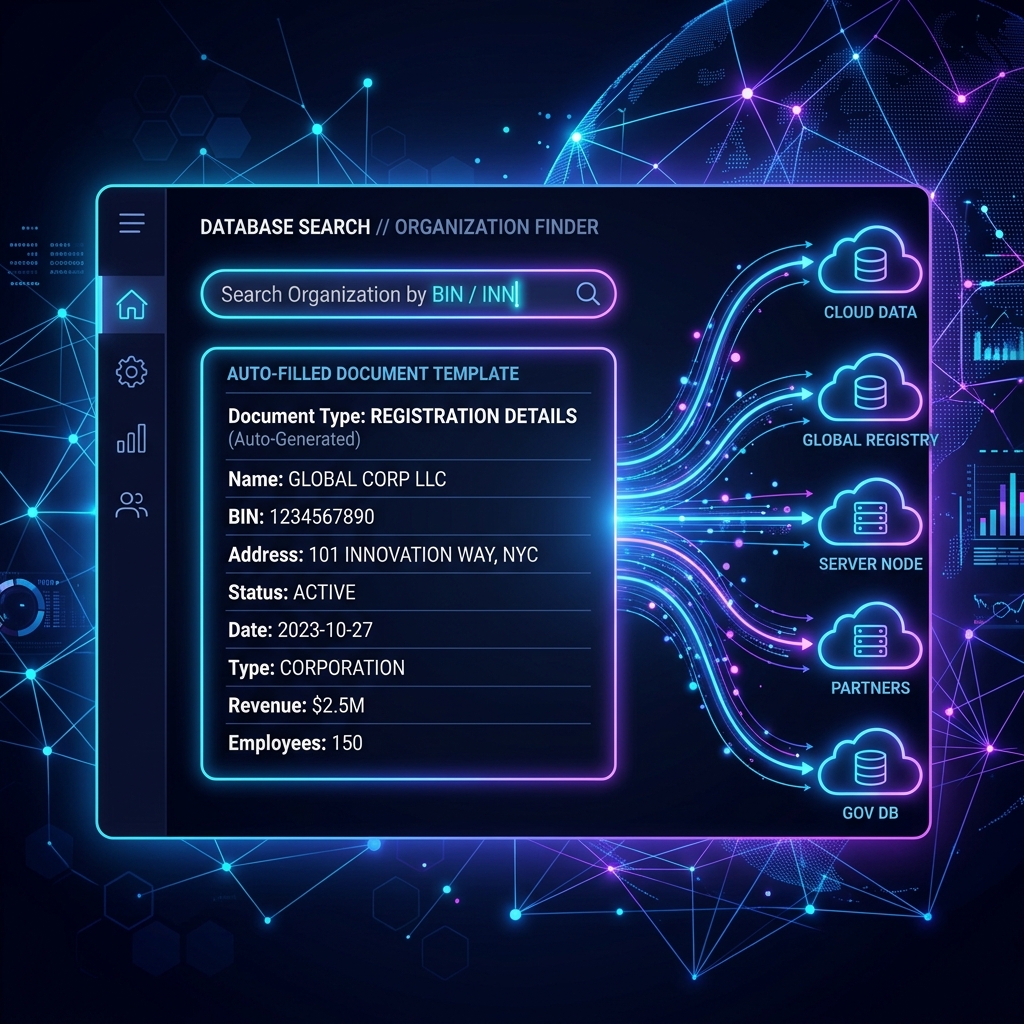Click the GOV DB label
This screenshot has width=1024, height=1024.
[x=870, y=813]
